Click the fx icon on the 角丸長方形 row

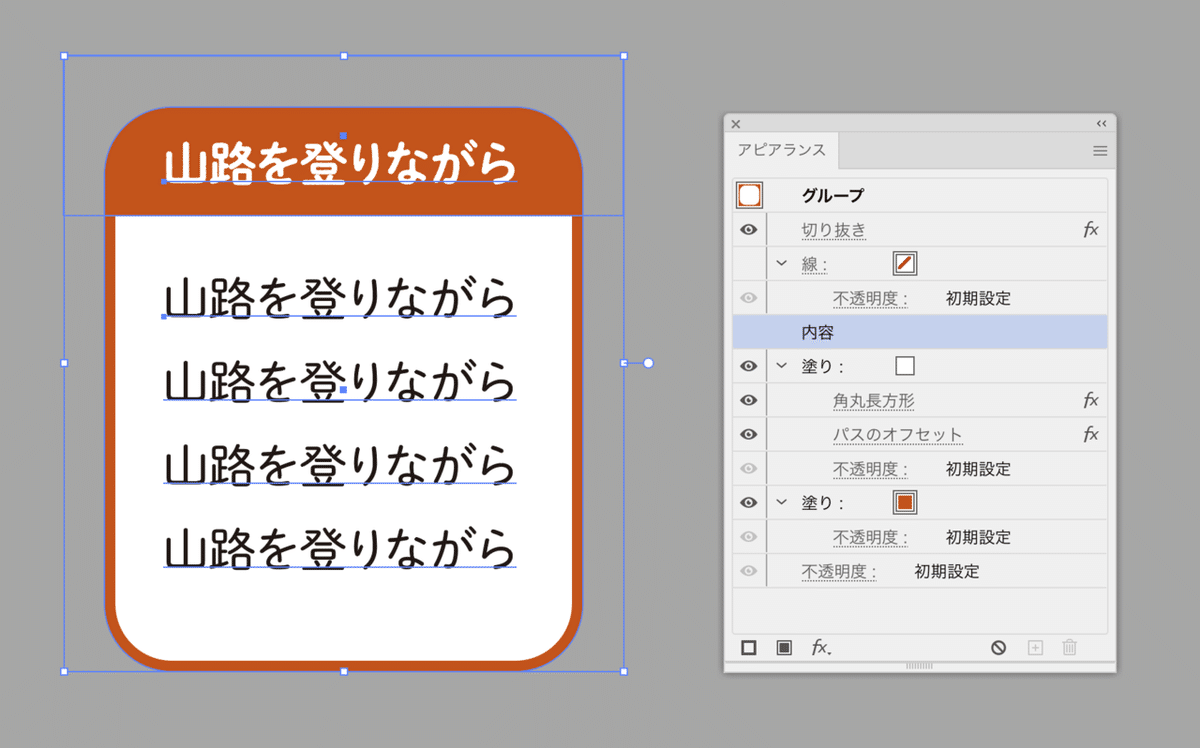click(1090, 400)
